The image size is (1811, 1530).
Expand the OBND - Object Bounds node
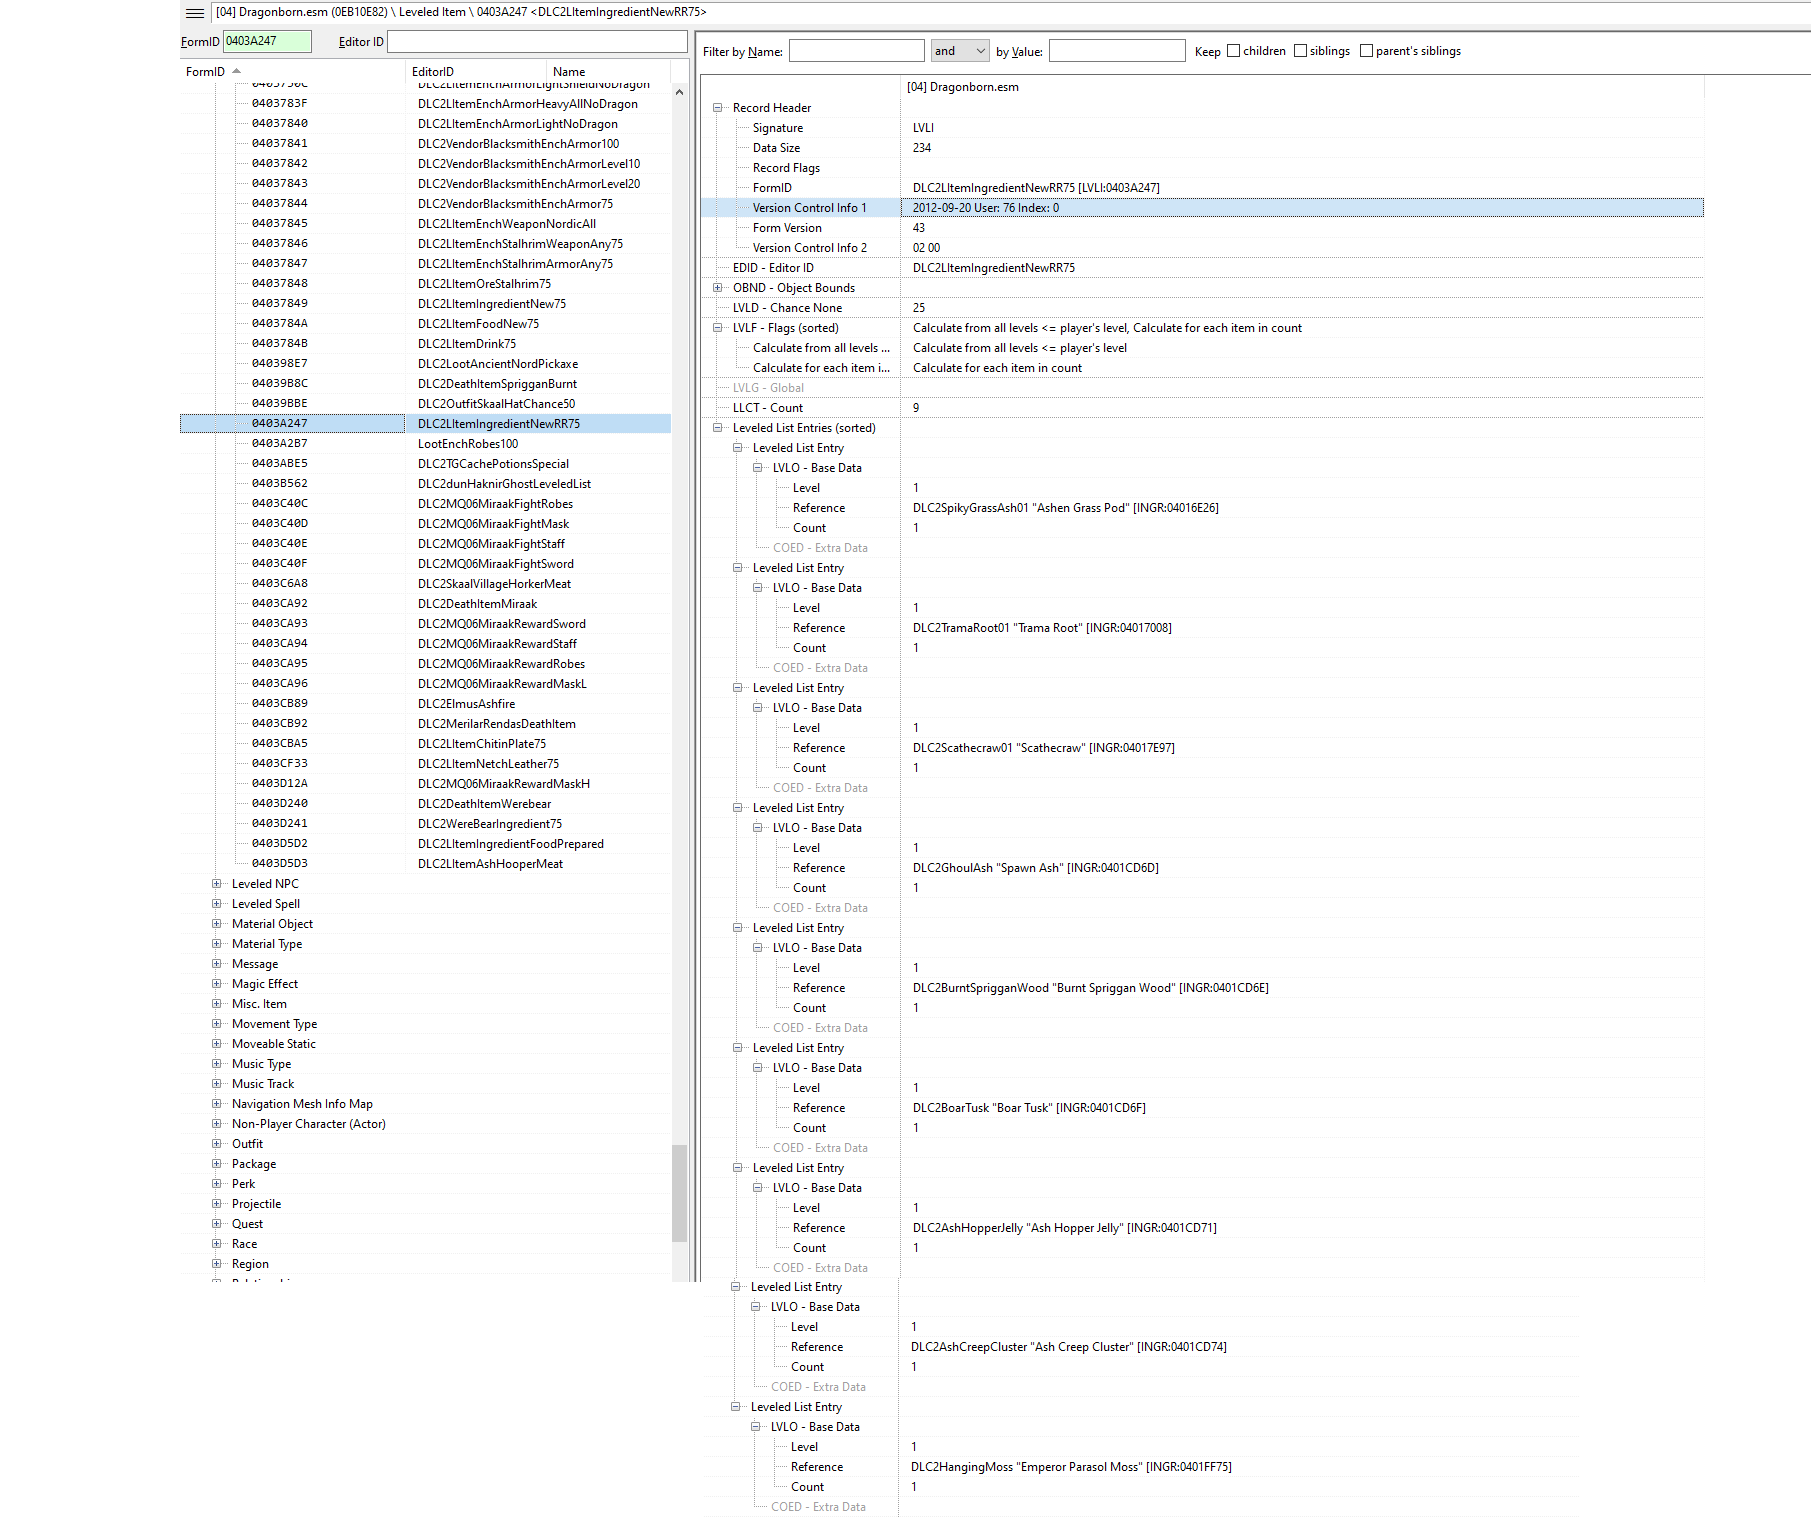point(718,288)
